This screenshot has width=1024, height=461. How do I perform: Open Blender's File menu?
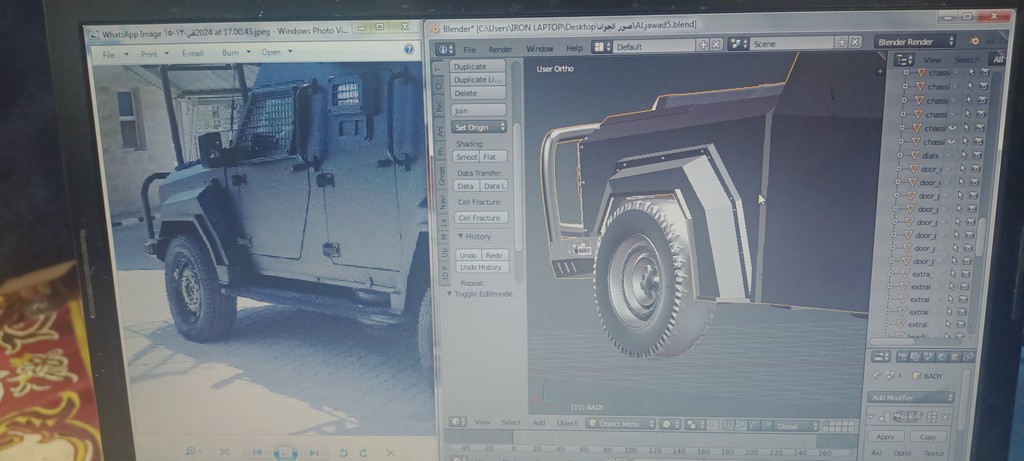(470, 50)
